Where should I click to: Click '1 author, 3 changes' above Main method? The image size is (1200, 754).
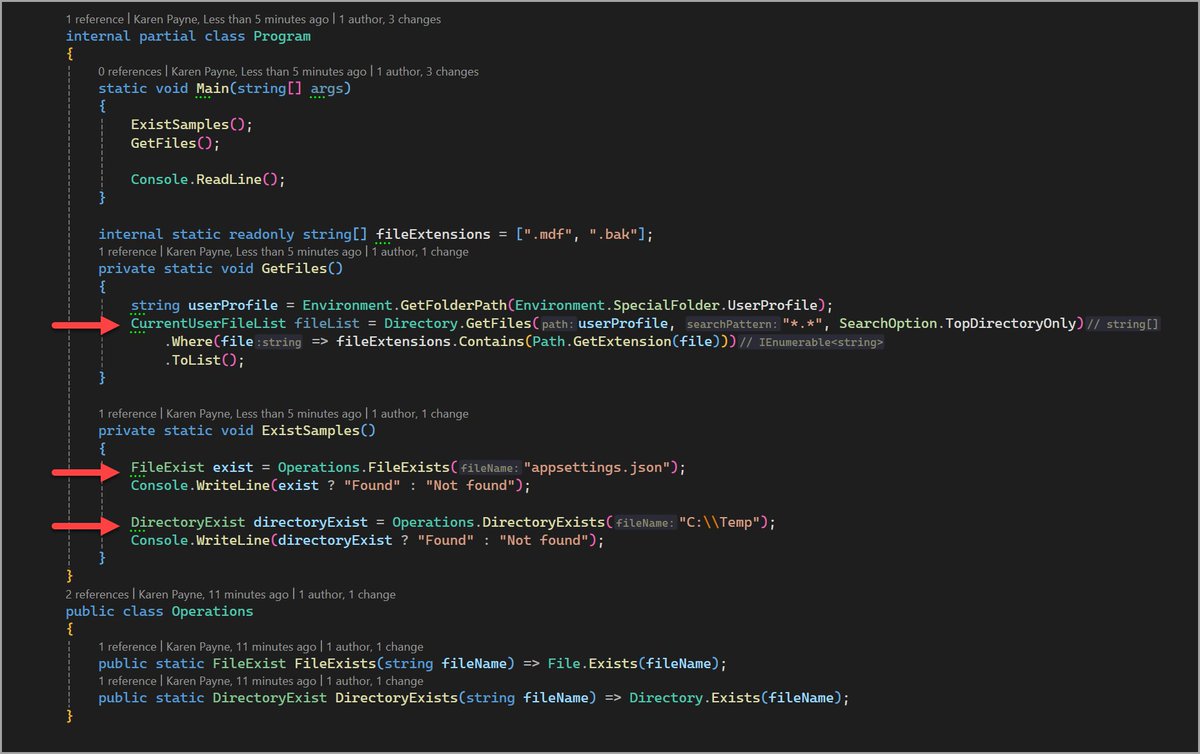(x=427, y=72)
